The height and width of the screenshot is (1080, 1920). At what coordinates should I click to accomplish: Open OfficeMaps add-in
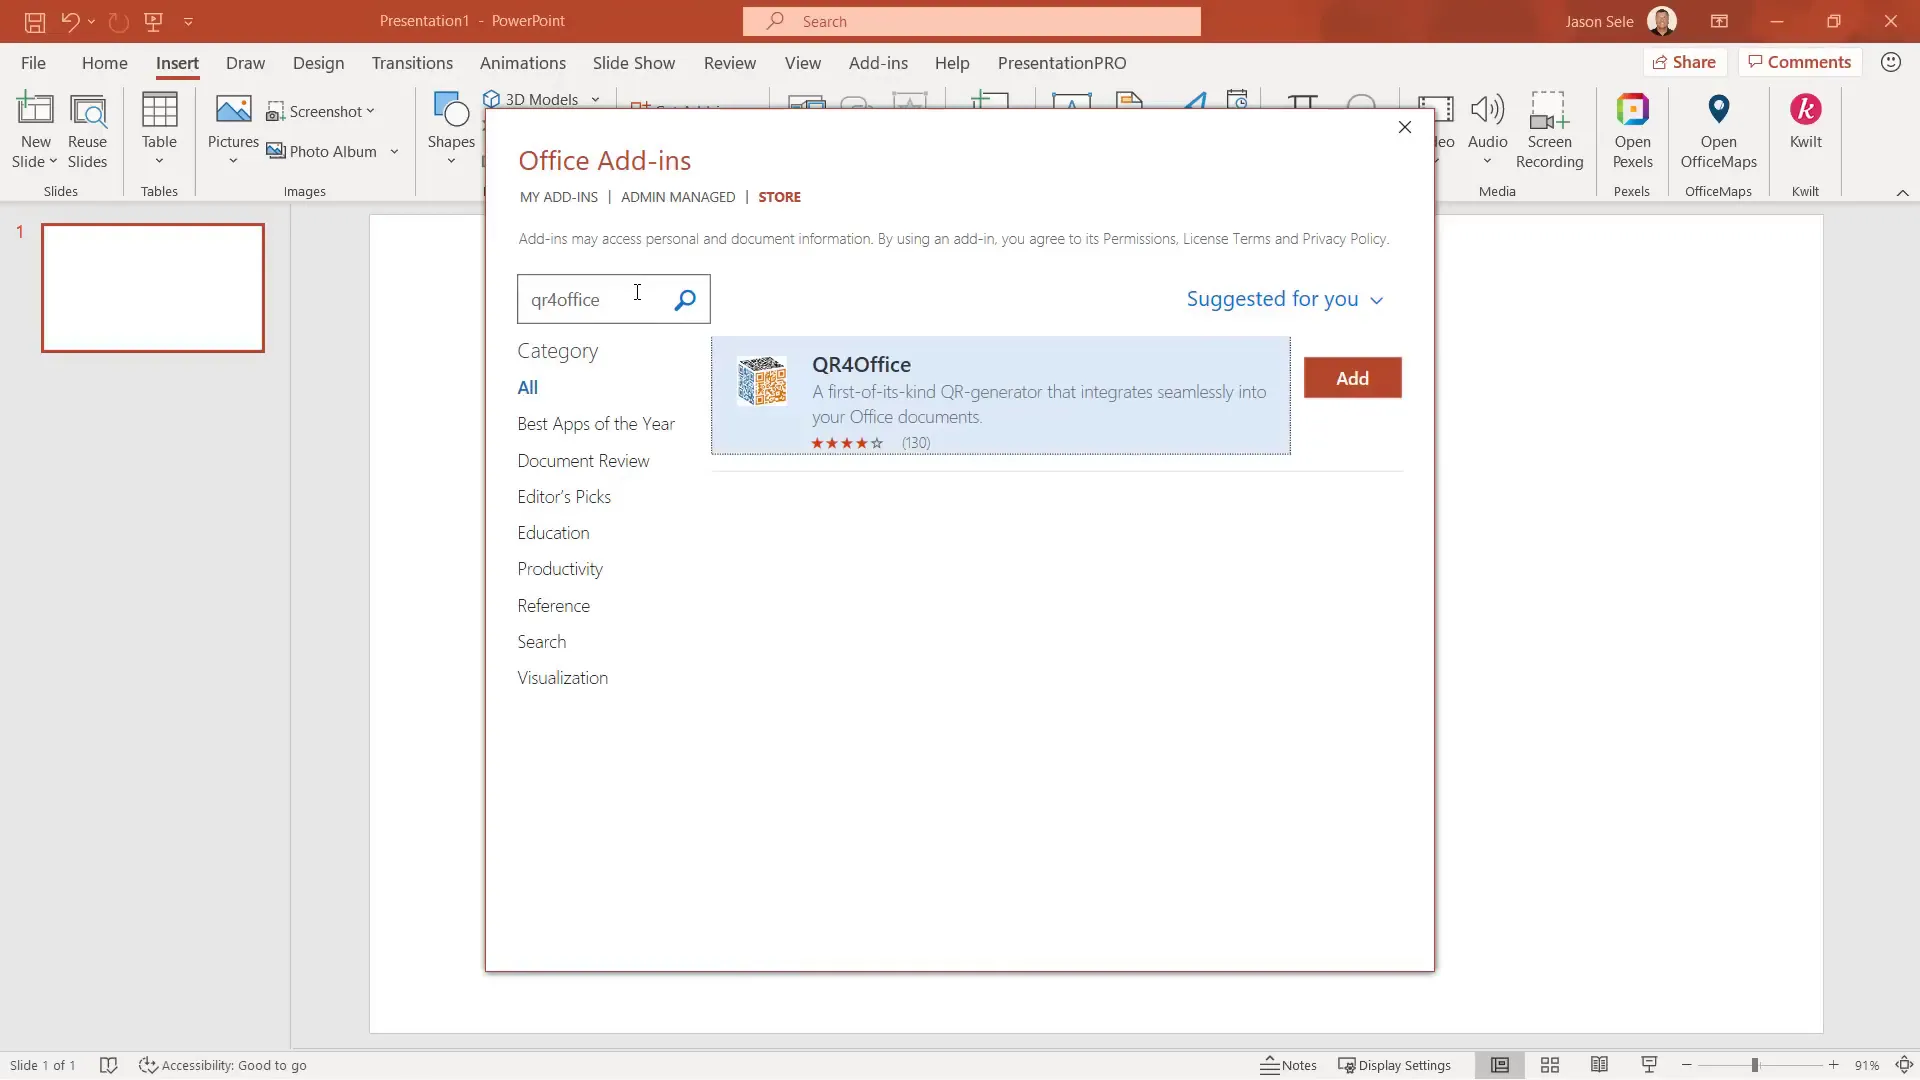(x=1718, y=130)
